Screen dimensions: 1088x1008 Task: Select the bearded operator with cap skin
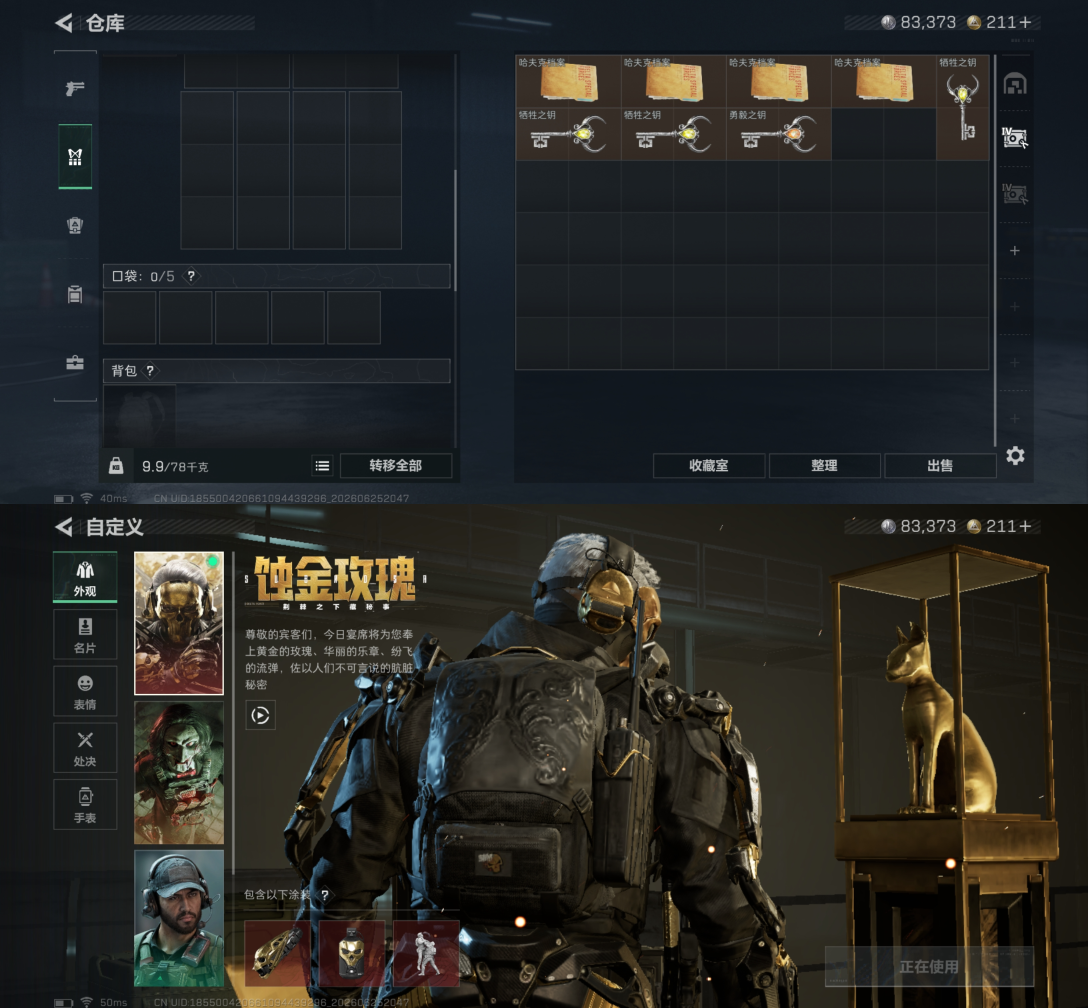click(179, 919)
